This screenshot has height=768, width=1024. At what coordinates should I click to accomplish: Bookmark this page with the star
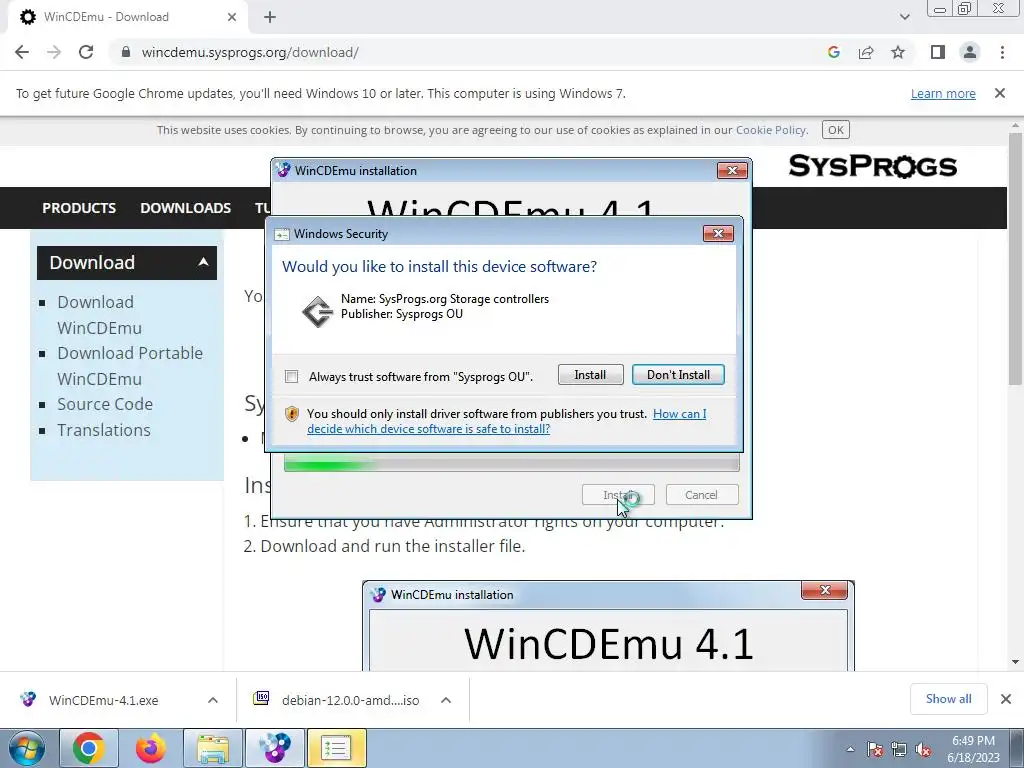pos(898,52)
